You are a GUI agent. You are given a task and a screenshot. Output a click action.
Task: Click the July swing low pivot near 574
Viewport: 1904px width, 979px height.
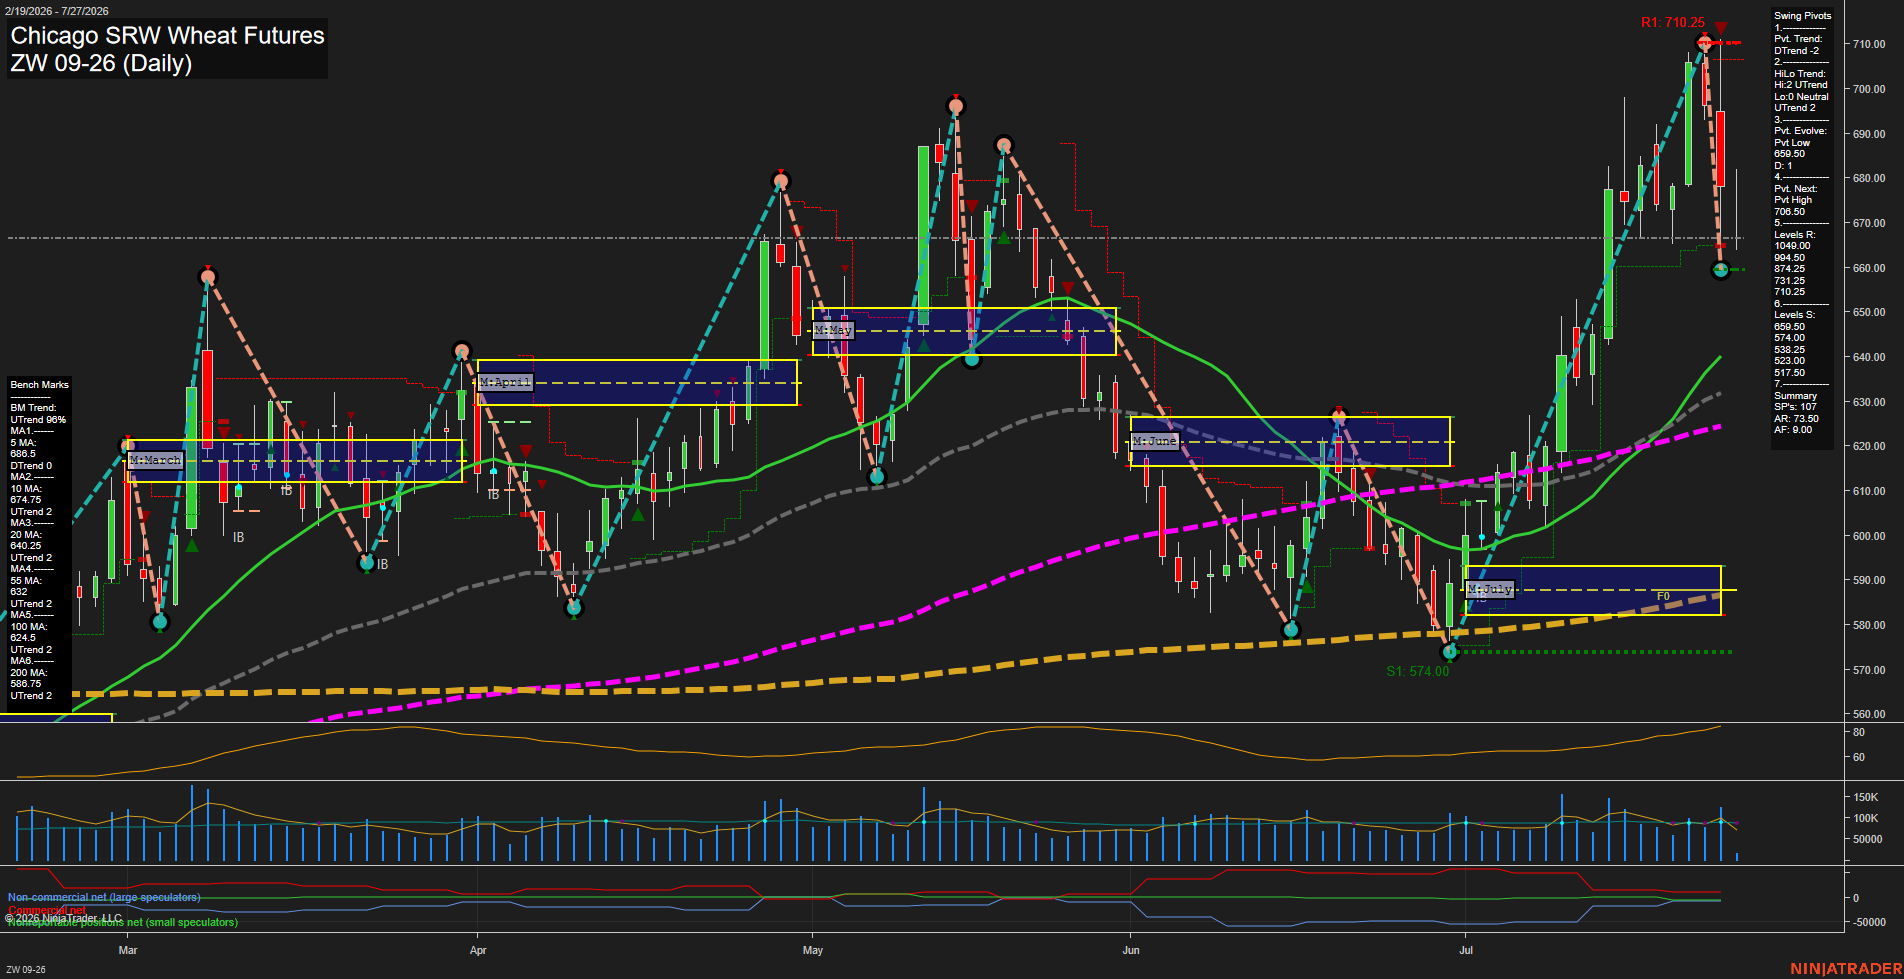(1450, 652)
